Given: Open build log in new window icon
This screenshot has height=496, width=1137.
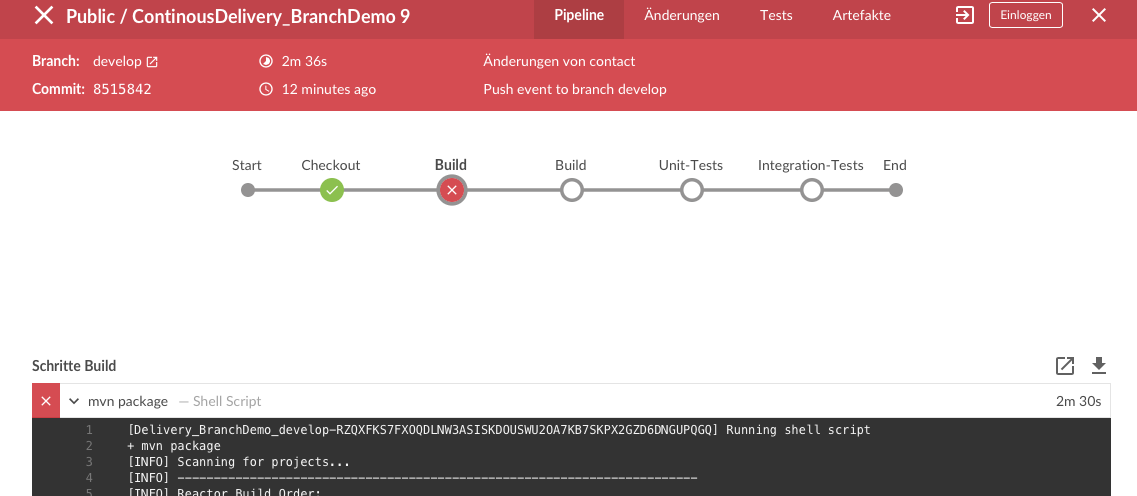Looking at the screenshot, I should pyautogui.click(x=1064, y=365).
